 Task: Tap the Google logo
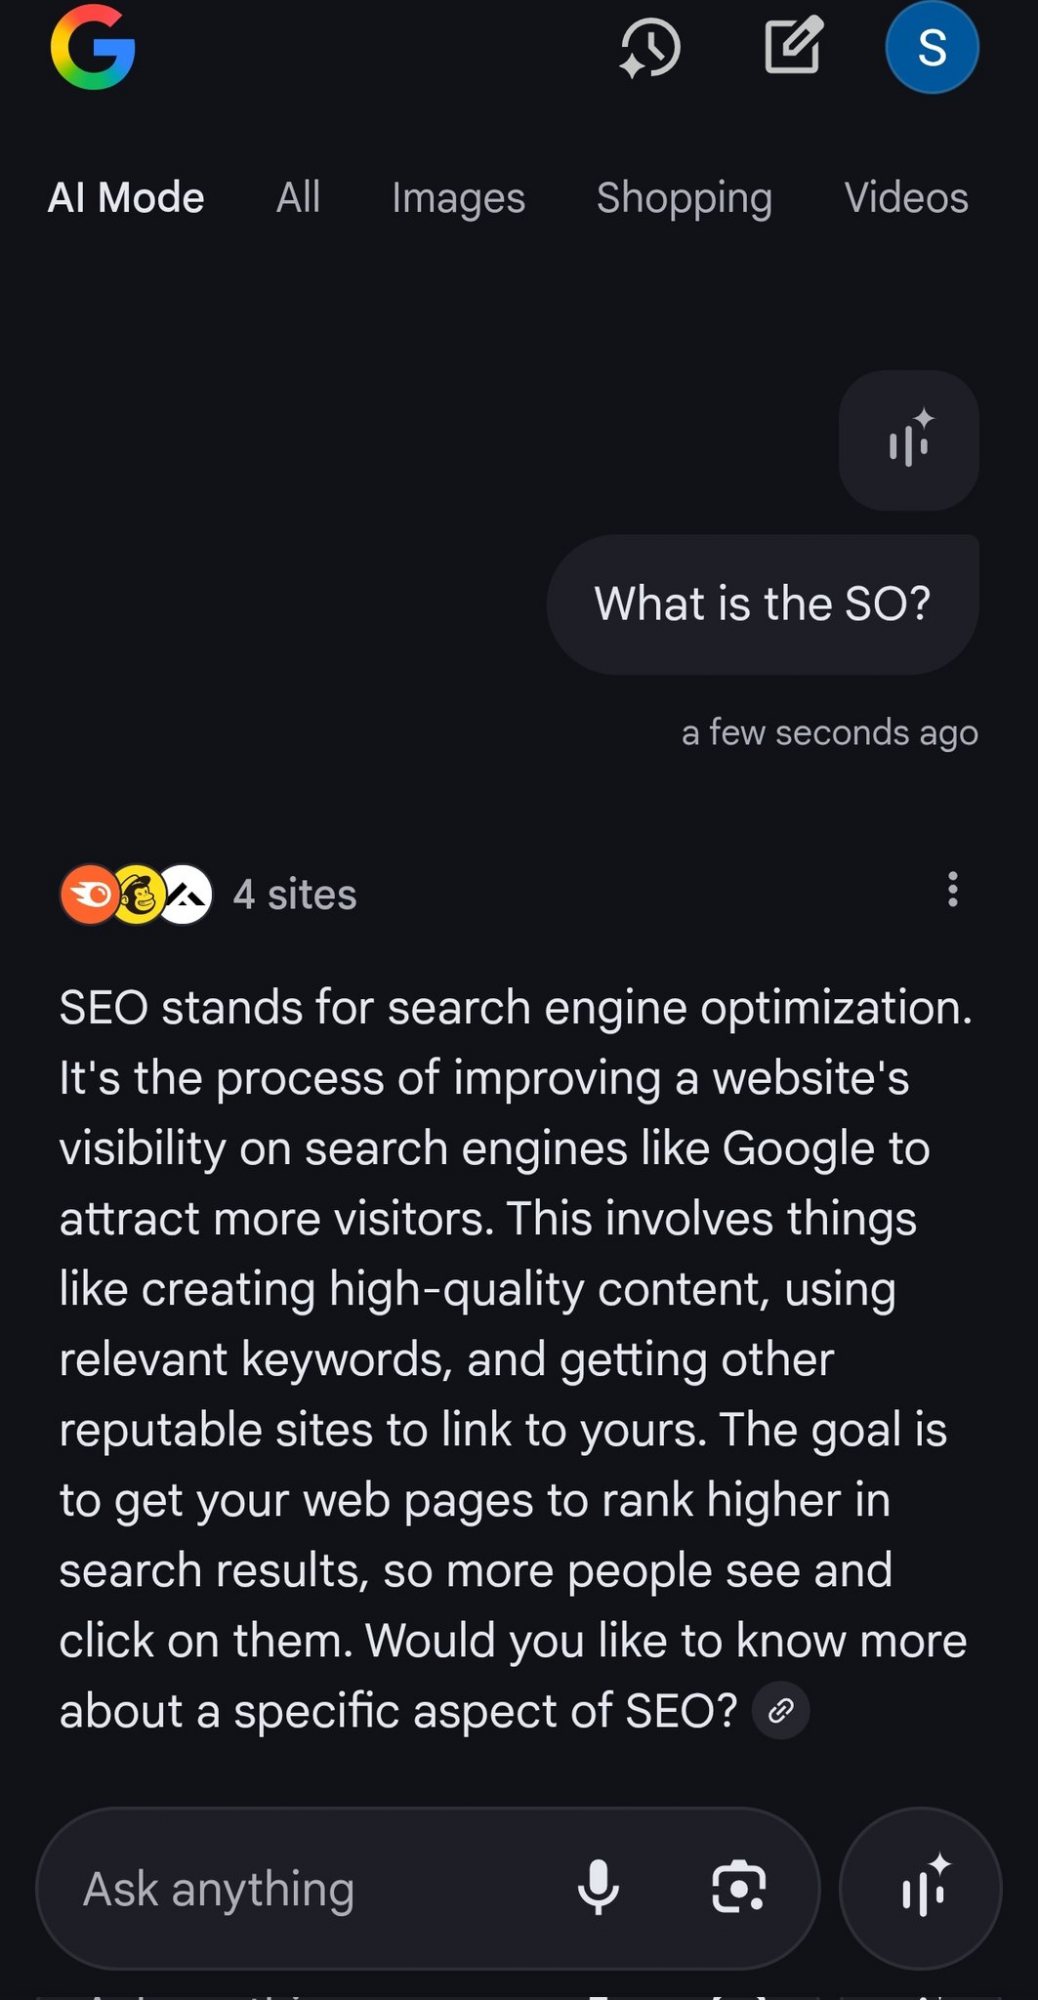click(x=93, y=47)
